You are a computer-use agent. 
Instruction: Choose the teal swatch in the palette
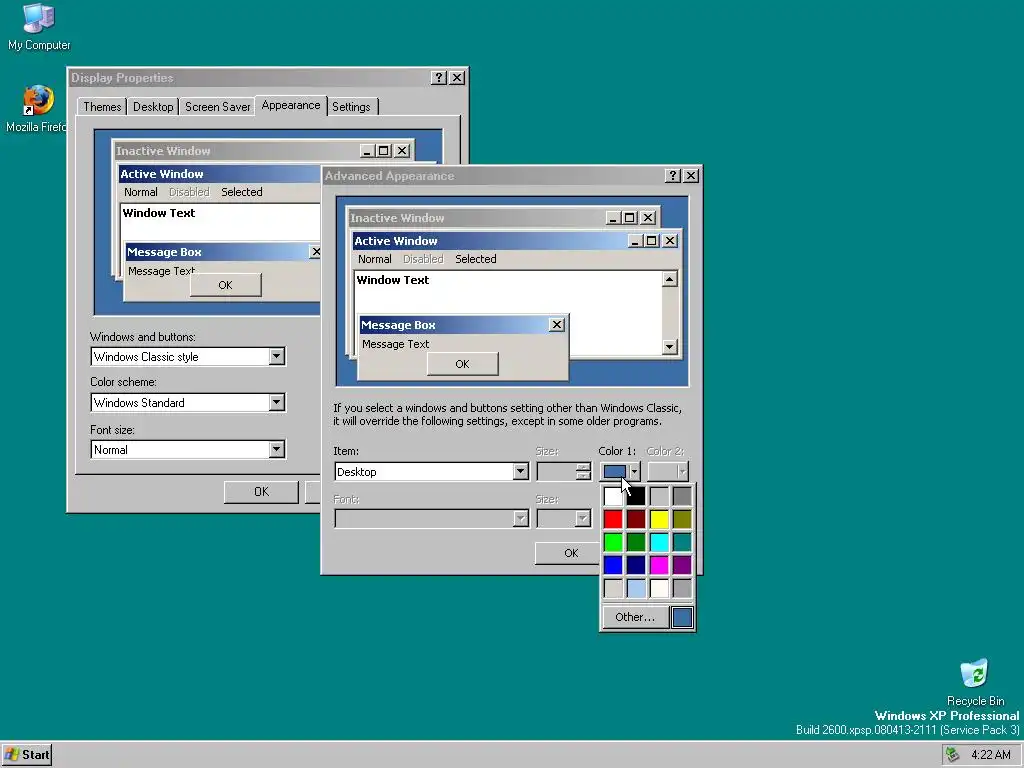[682, 542]
